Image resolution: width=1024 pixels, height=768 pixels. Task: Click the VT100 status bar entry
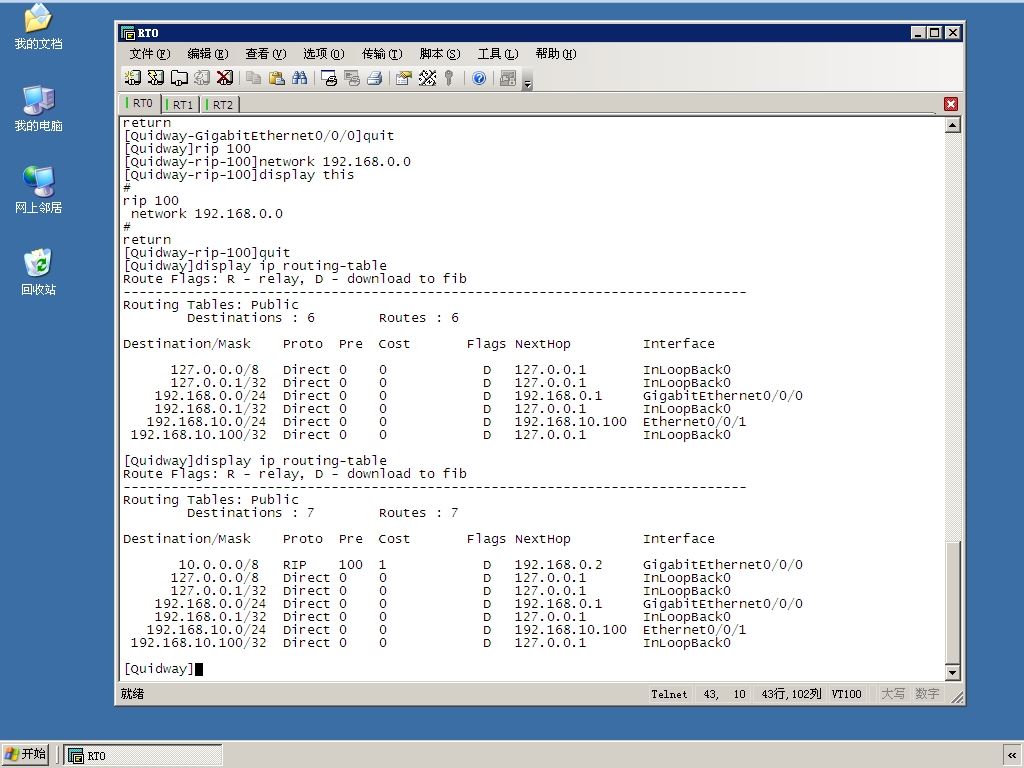coord(846,694)
